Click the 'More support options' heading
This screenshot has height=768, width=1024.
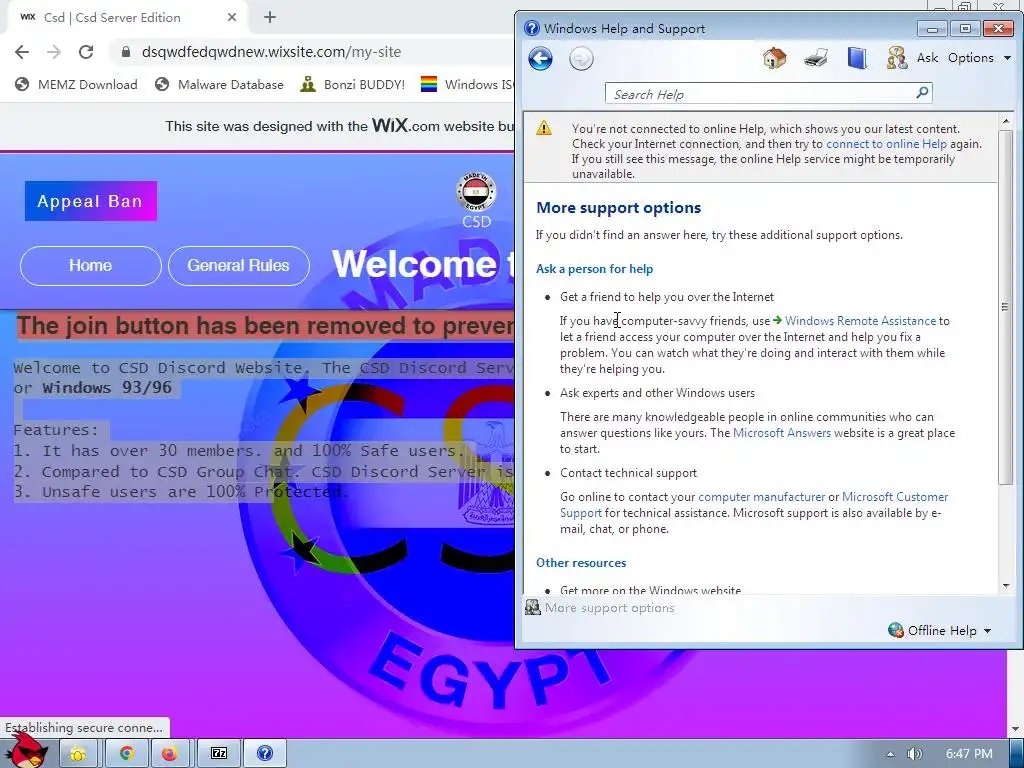(618, 208)
